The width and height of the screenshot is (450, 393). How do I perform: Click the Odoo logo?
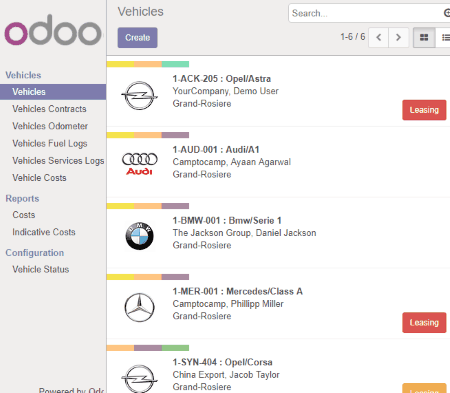(x=53, y=30)
